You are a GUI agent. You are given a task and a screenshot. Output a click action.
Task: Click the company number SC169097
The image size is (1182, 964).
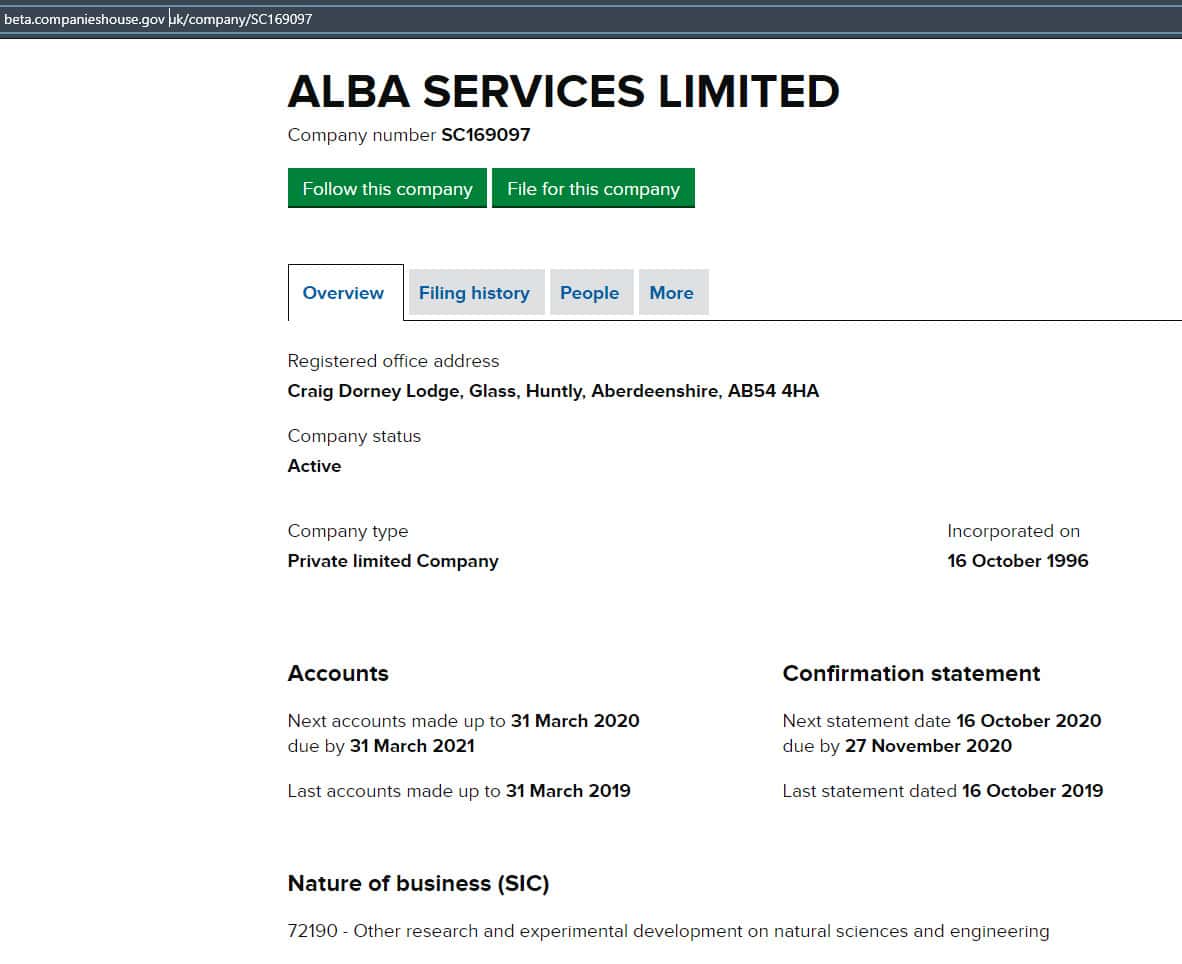point(485,135)
